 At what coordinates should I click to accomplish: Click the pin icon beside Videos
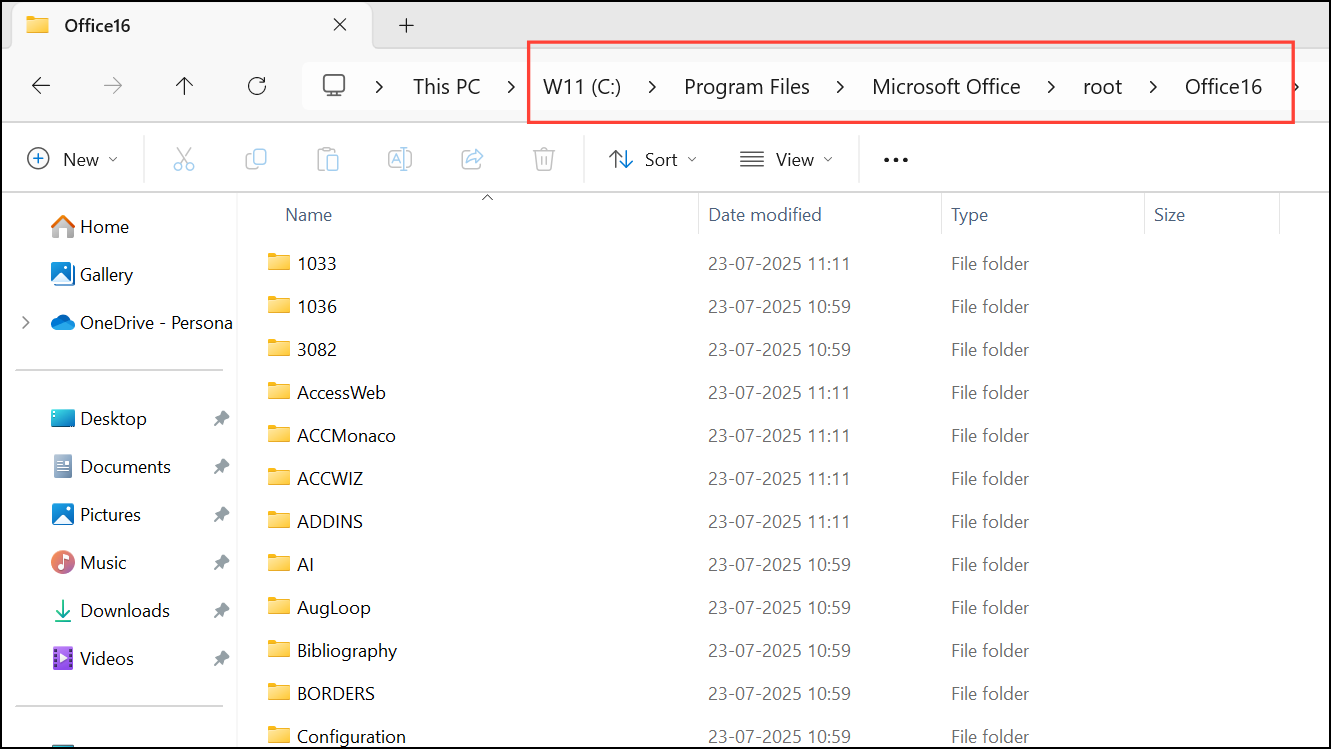pyautogui.click(x=221, y=659)
